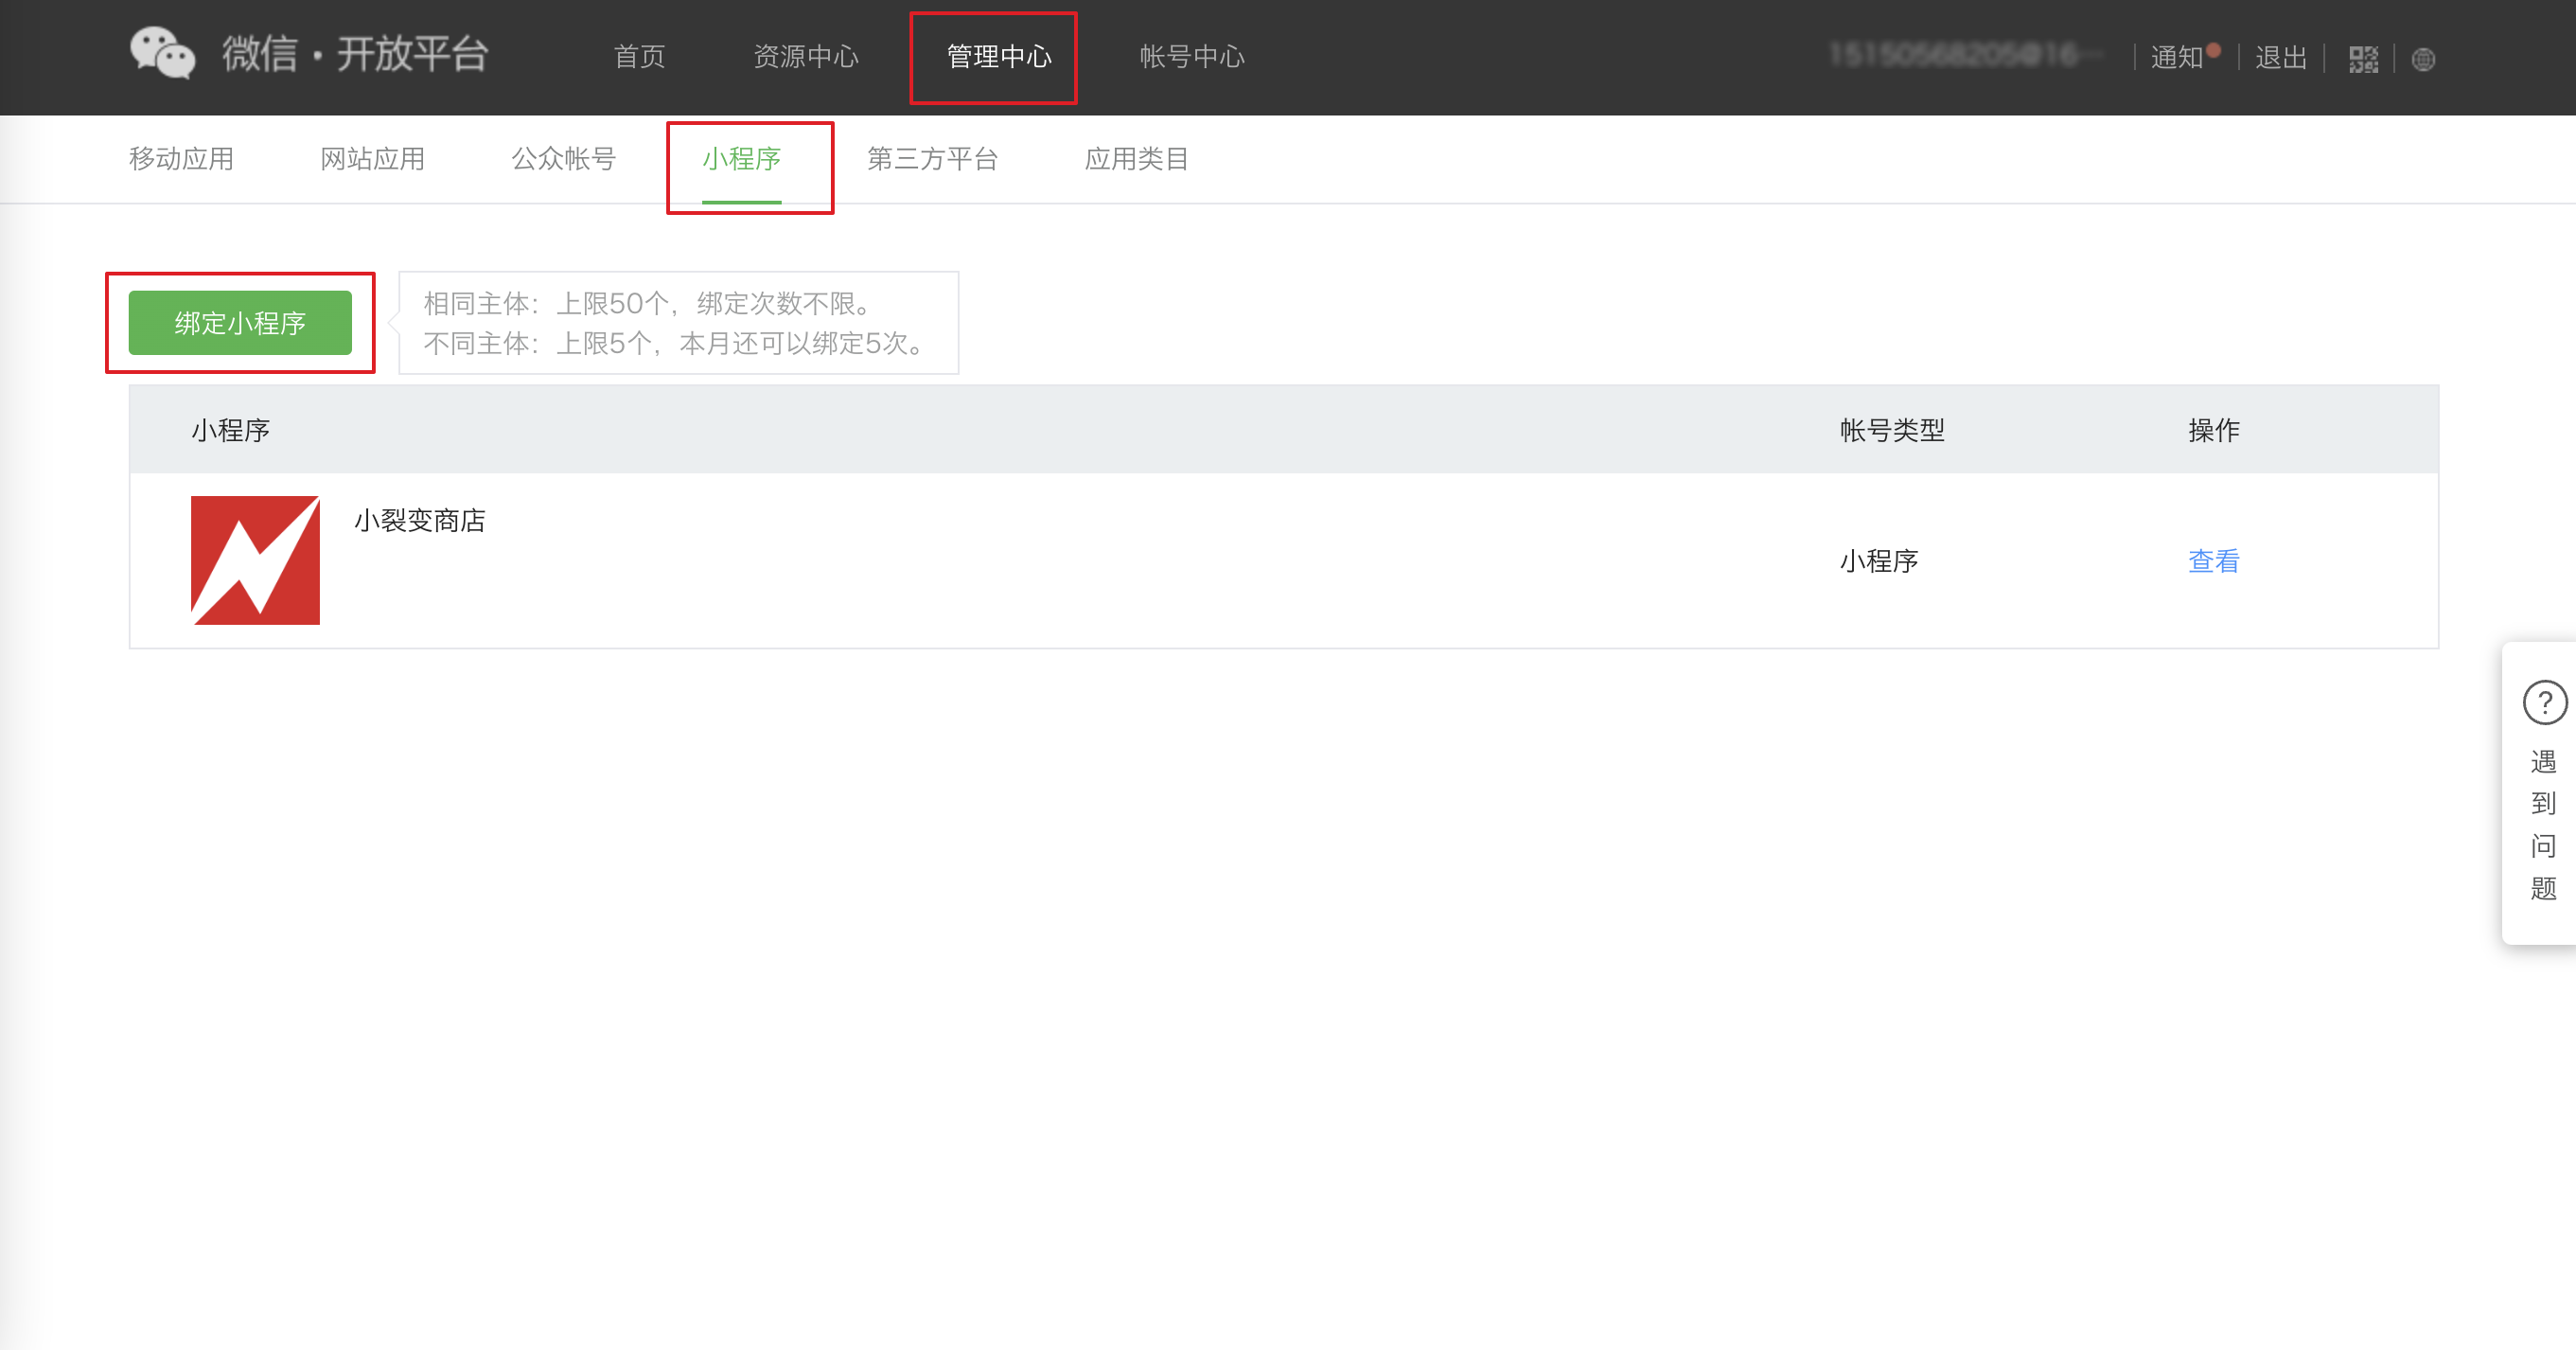
Task: Open 资源中心 in top navigation
Action: 806,57
